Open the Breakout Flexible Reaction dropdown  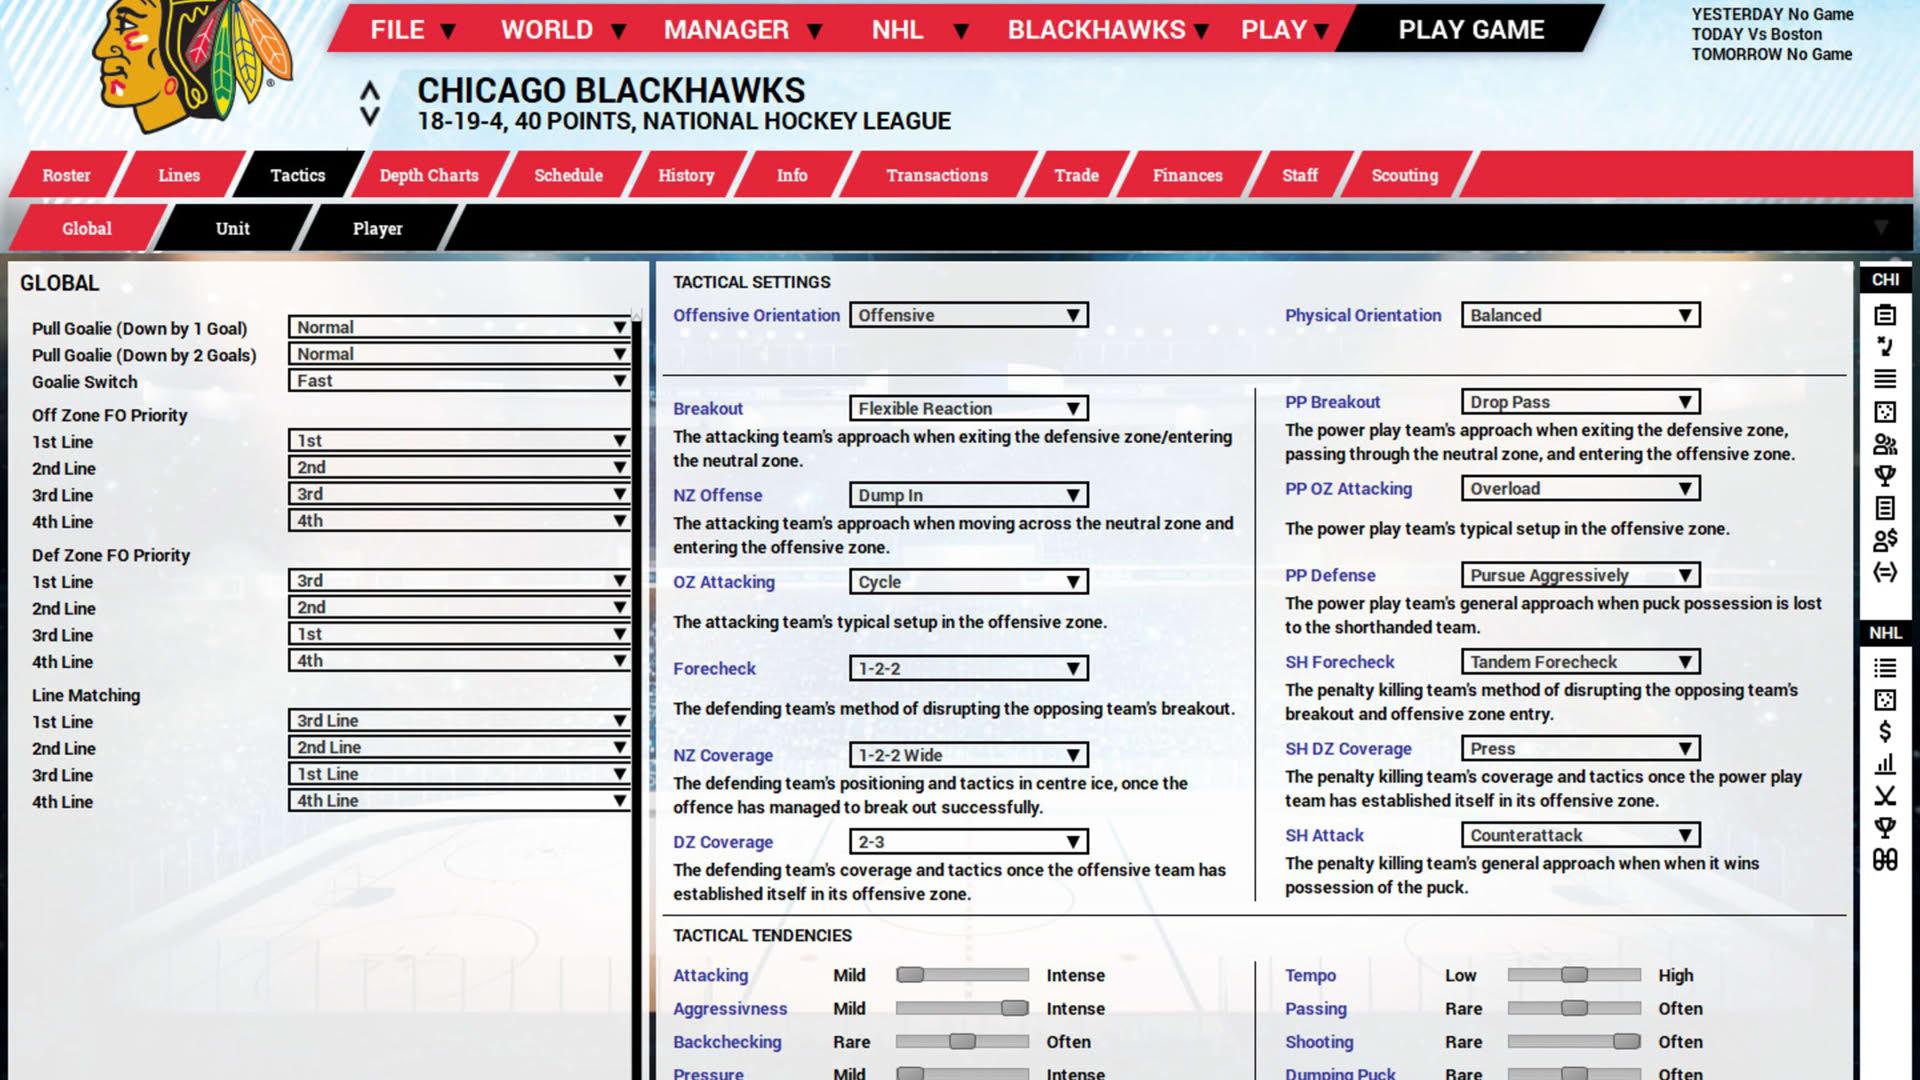968,408
